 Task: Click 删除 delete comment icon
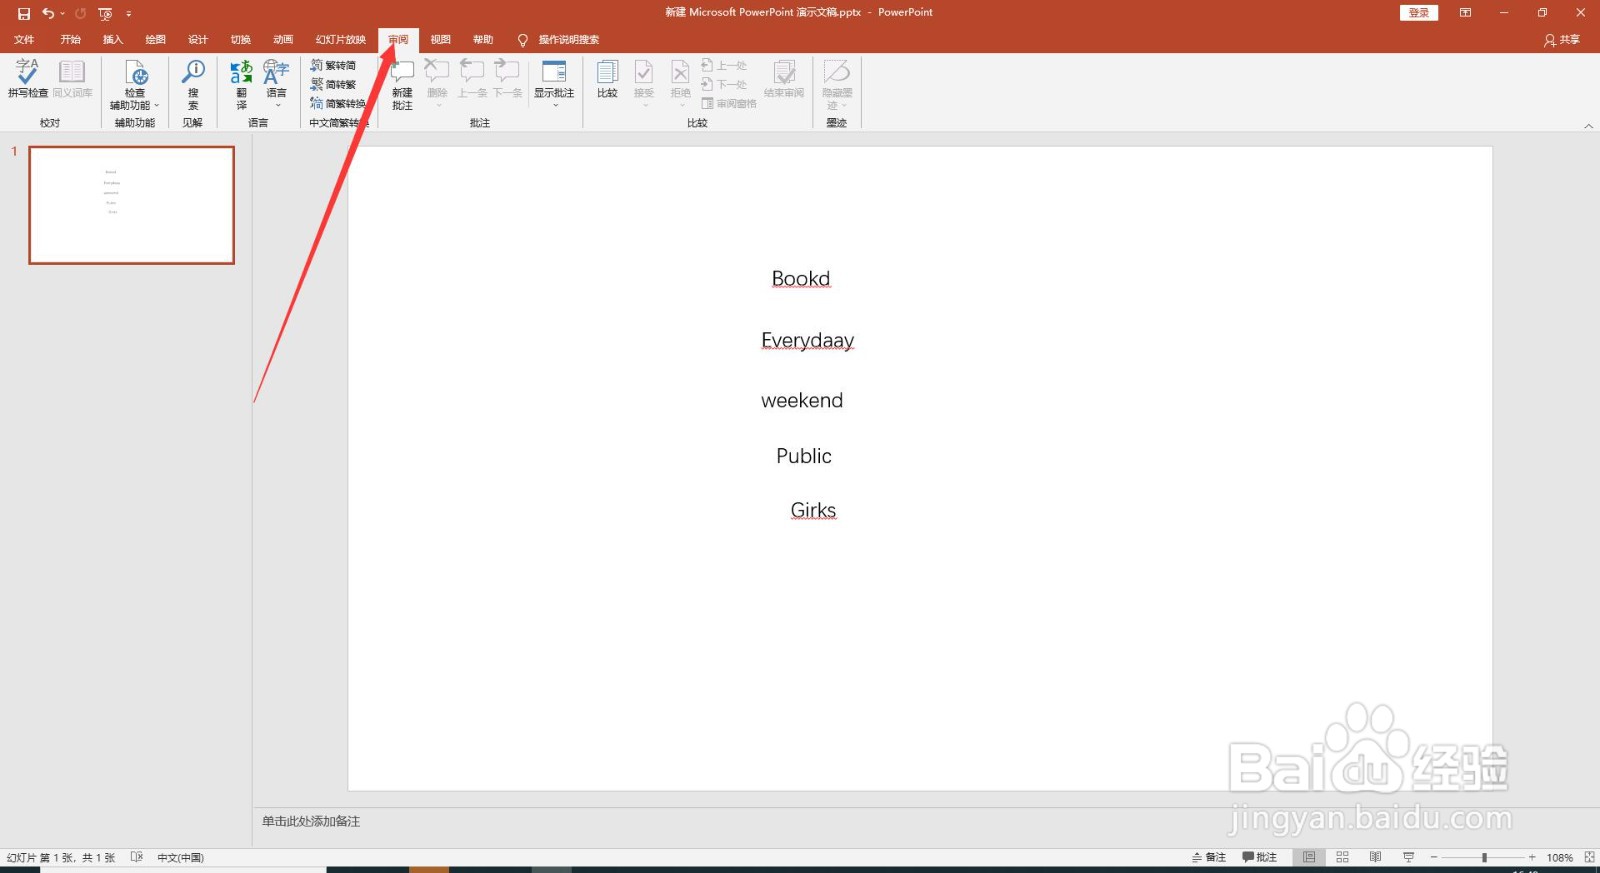tap(437, 72)
